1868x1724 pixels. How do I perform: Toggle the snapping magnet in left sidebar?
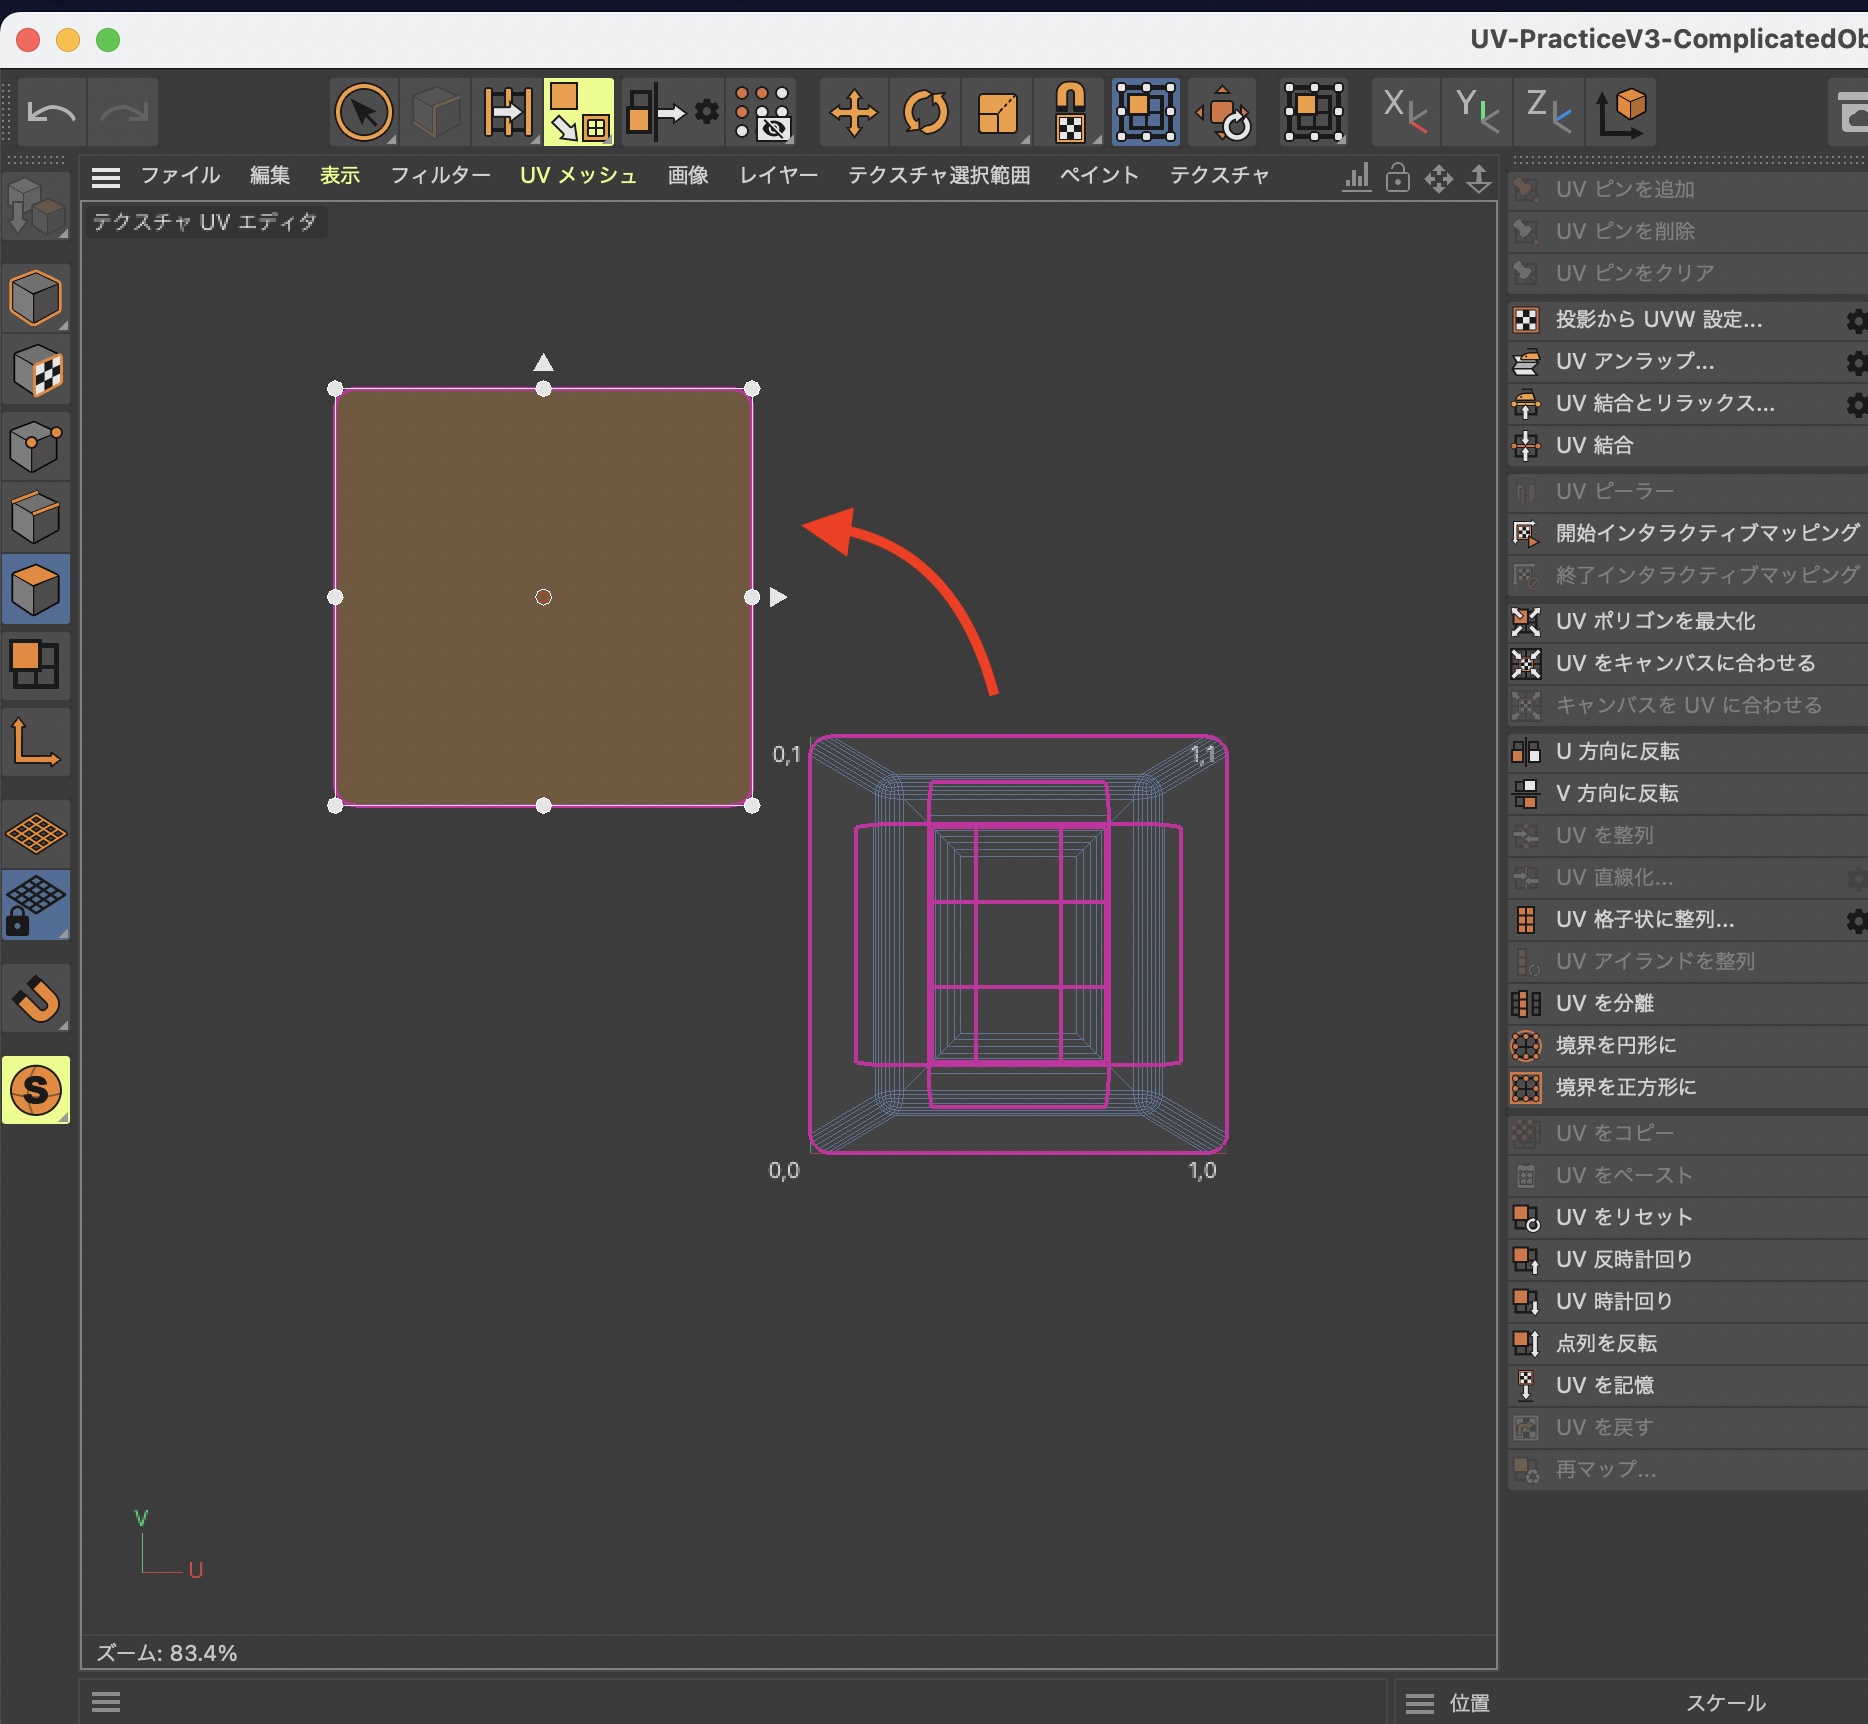coord(36,999)
